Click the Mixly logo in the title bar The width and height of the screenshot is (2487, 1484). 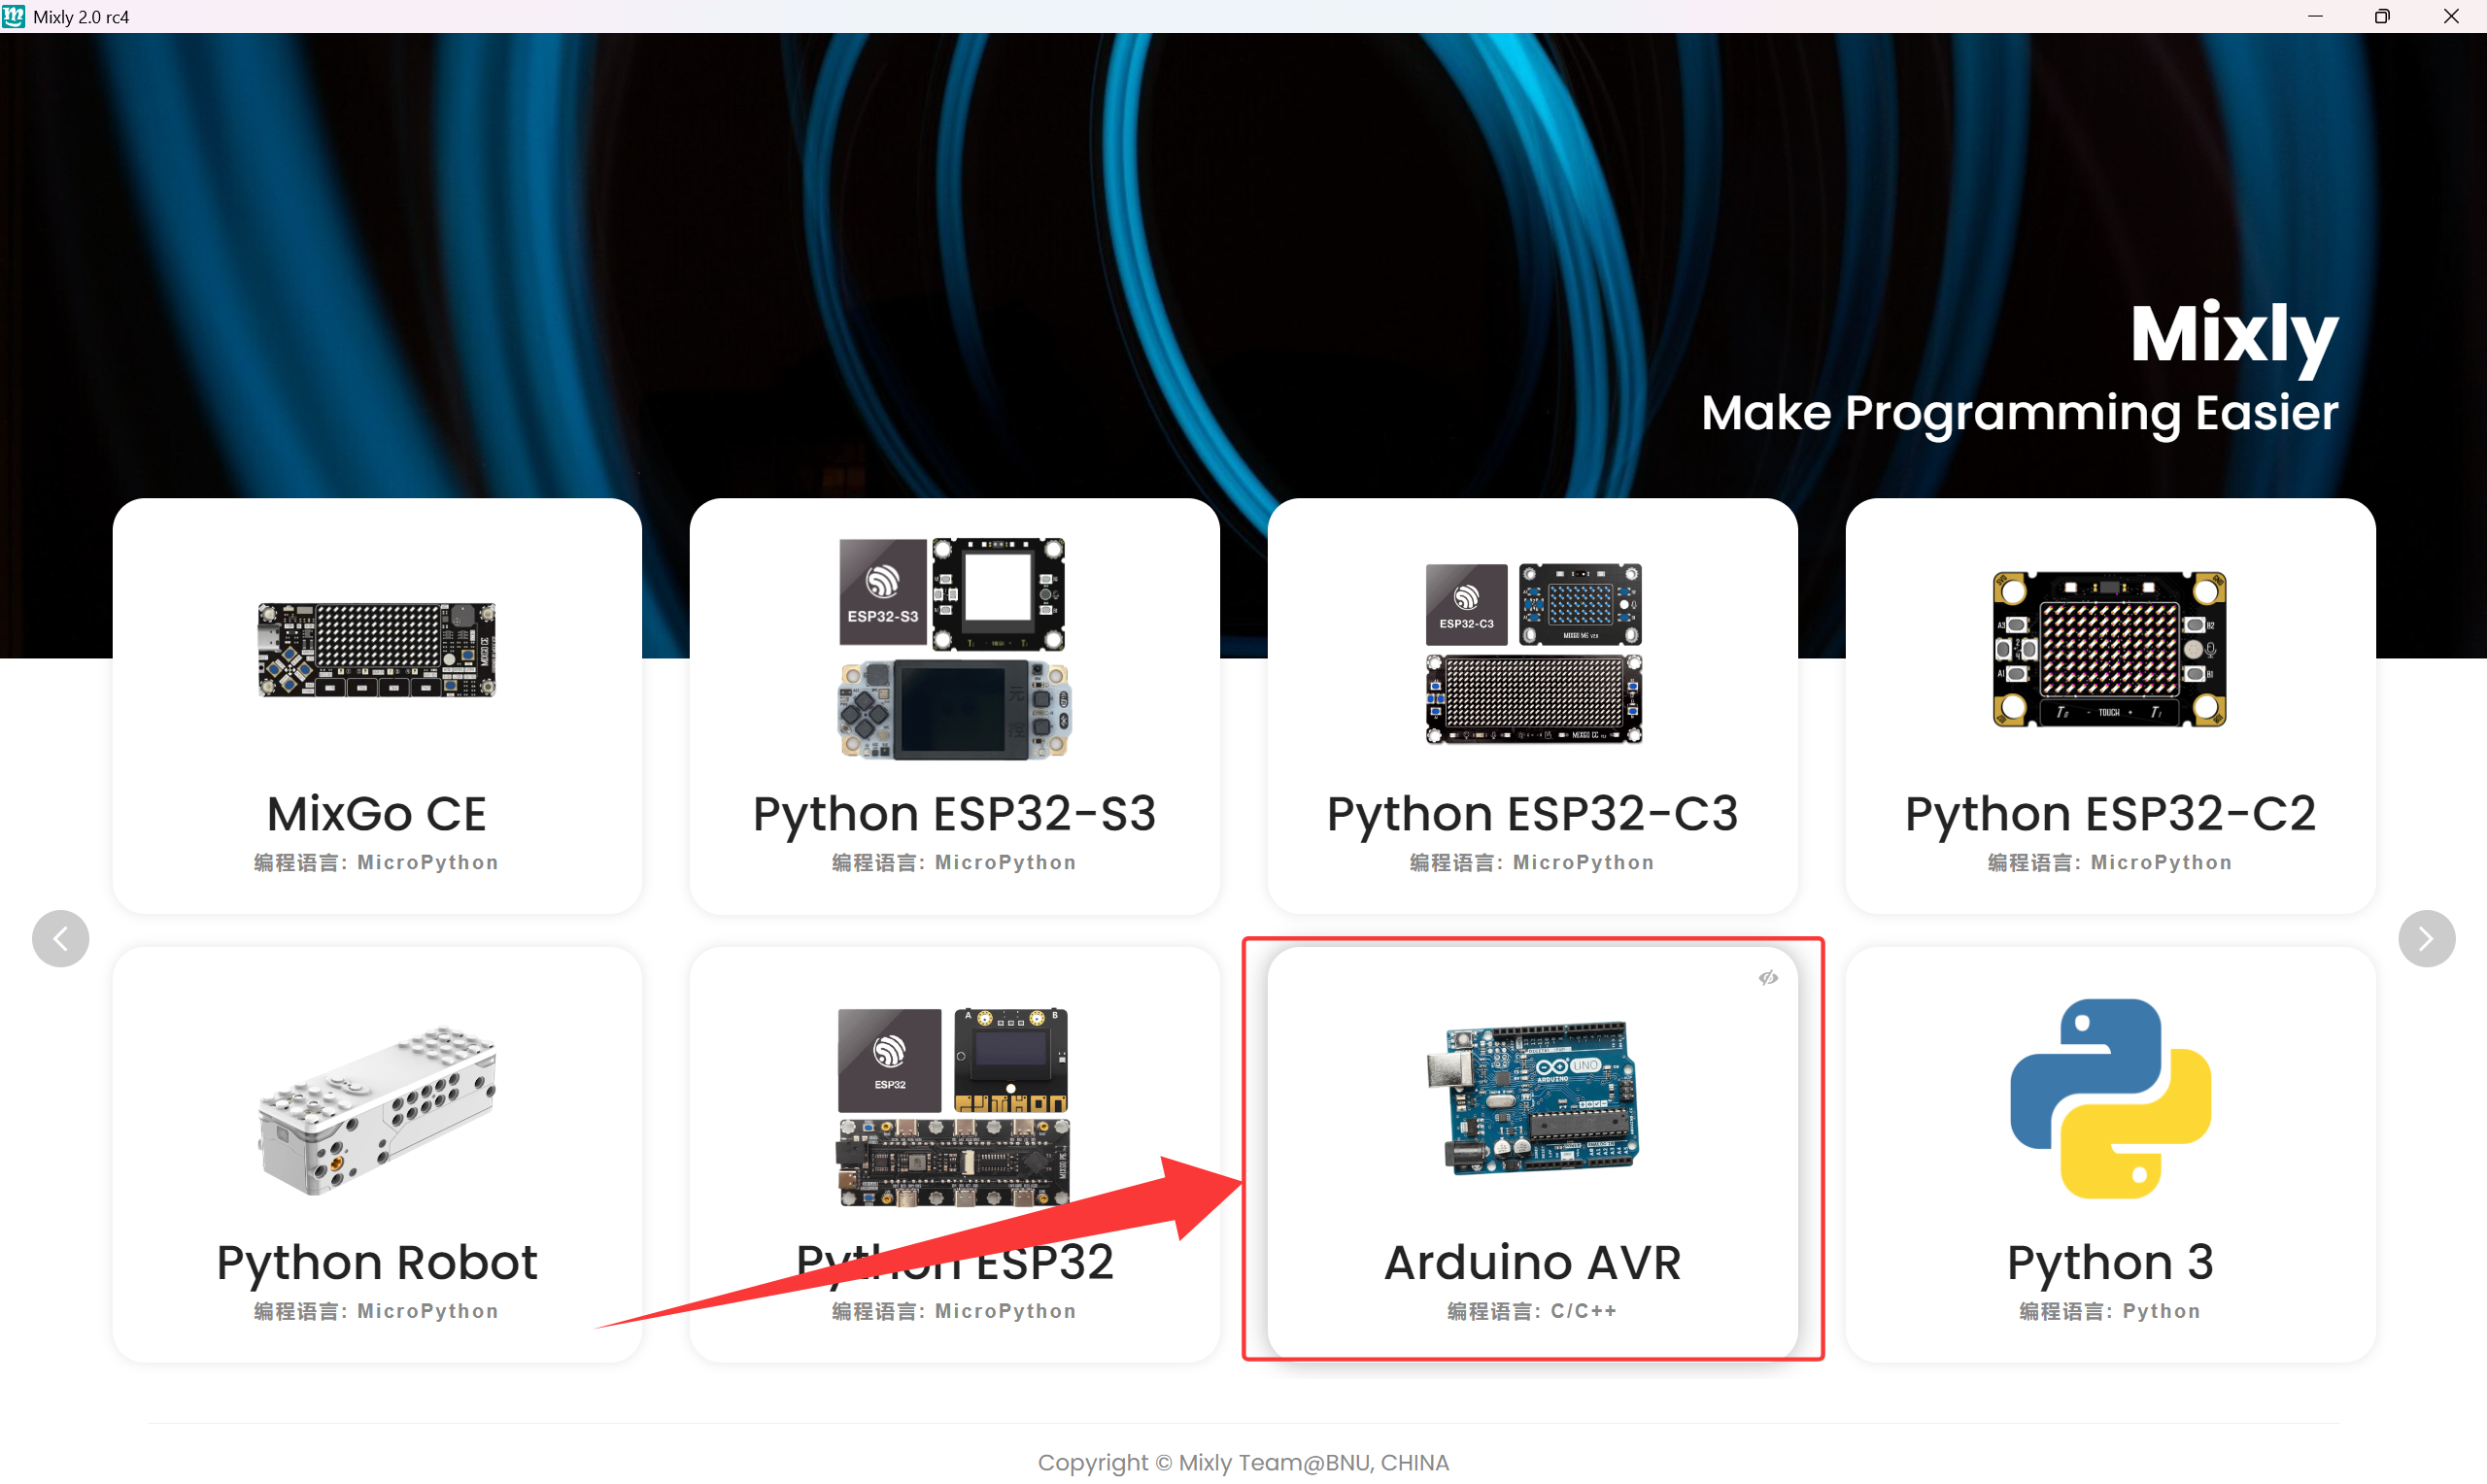[14, 16]
